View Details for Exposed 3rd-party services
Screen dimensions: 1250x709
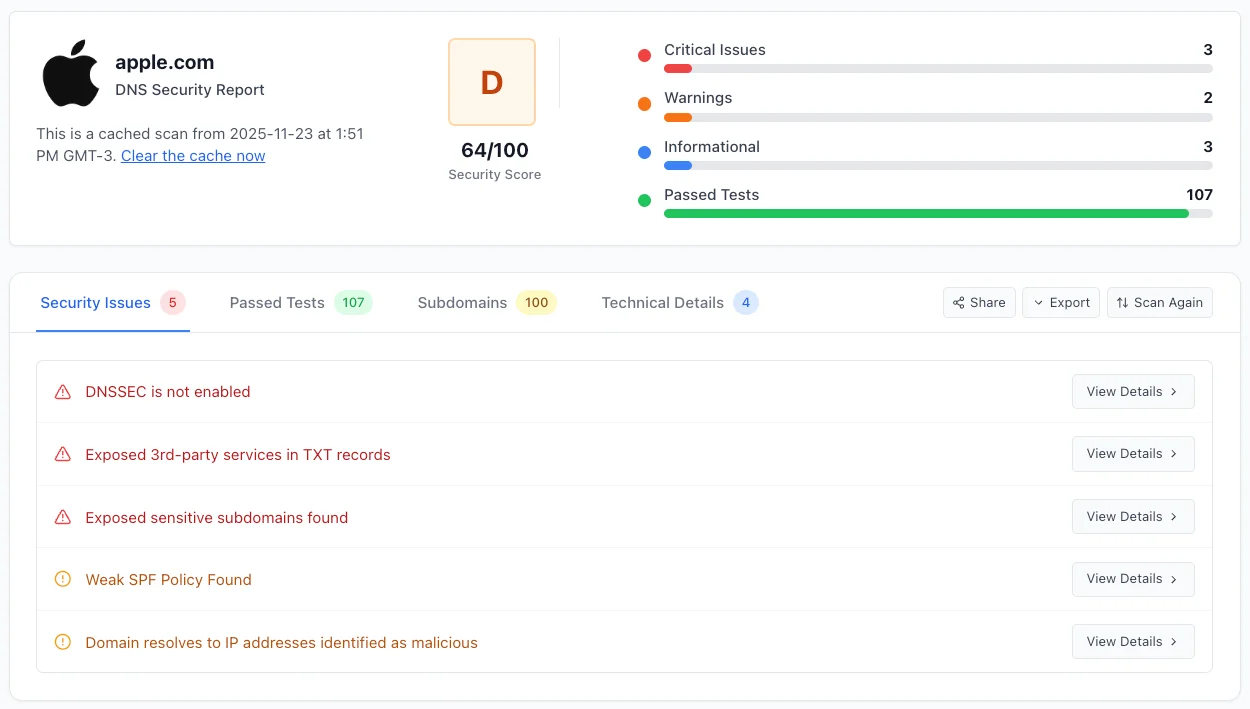tap(1133, 454)
